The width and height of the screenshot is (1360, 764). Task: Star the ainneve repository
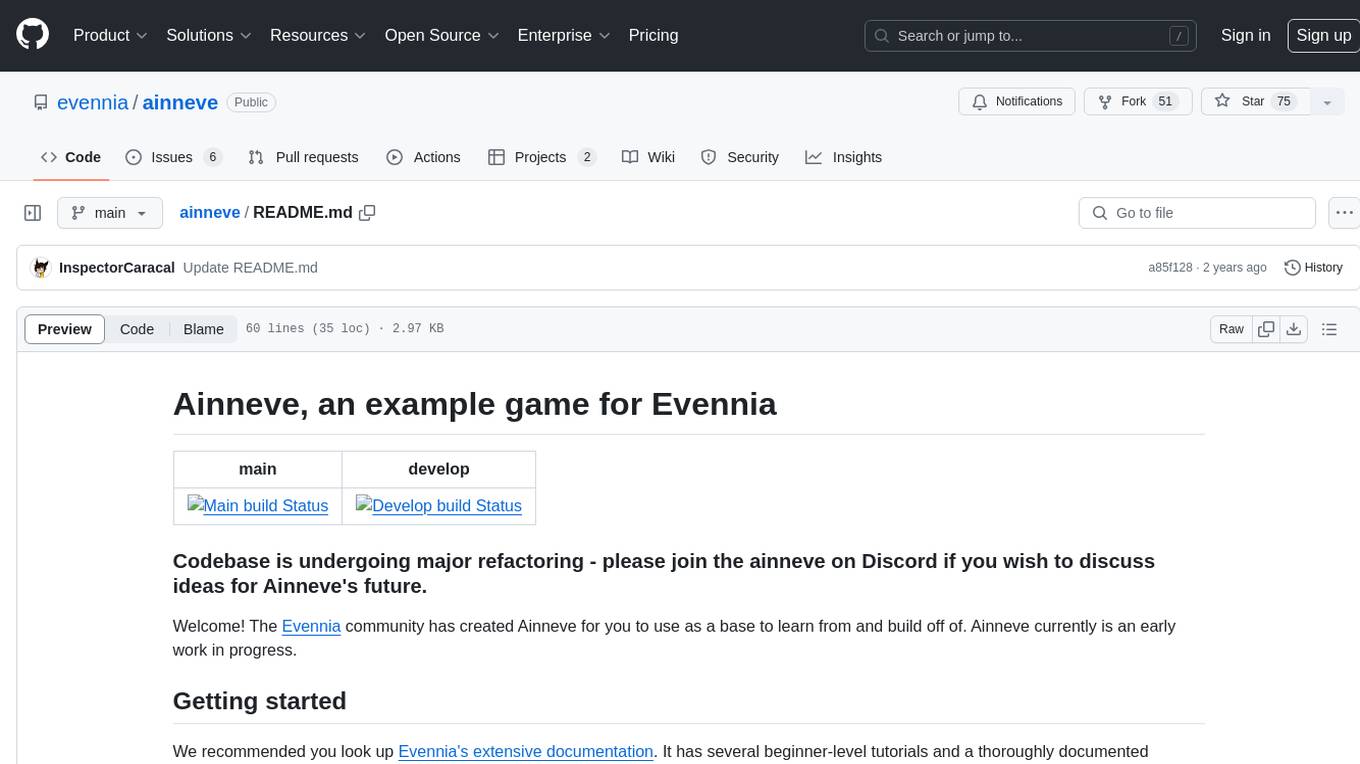coord(1254,102)
